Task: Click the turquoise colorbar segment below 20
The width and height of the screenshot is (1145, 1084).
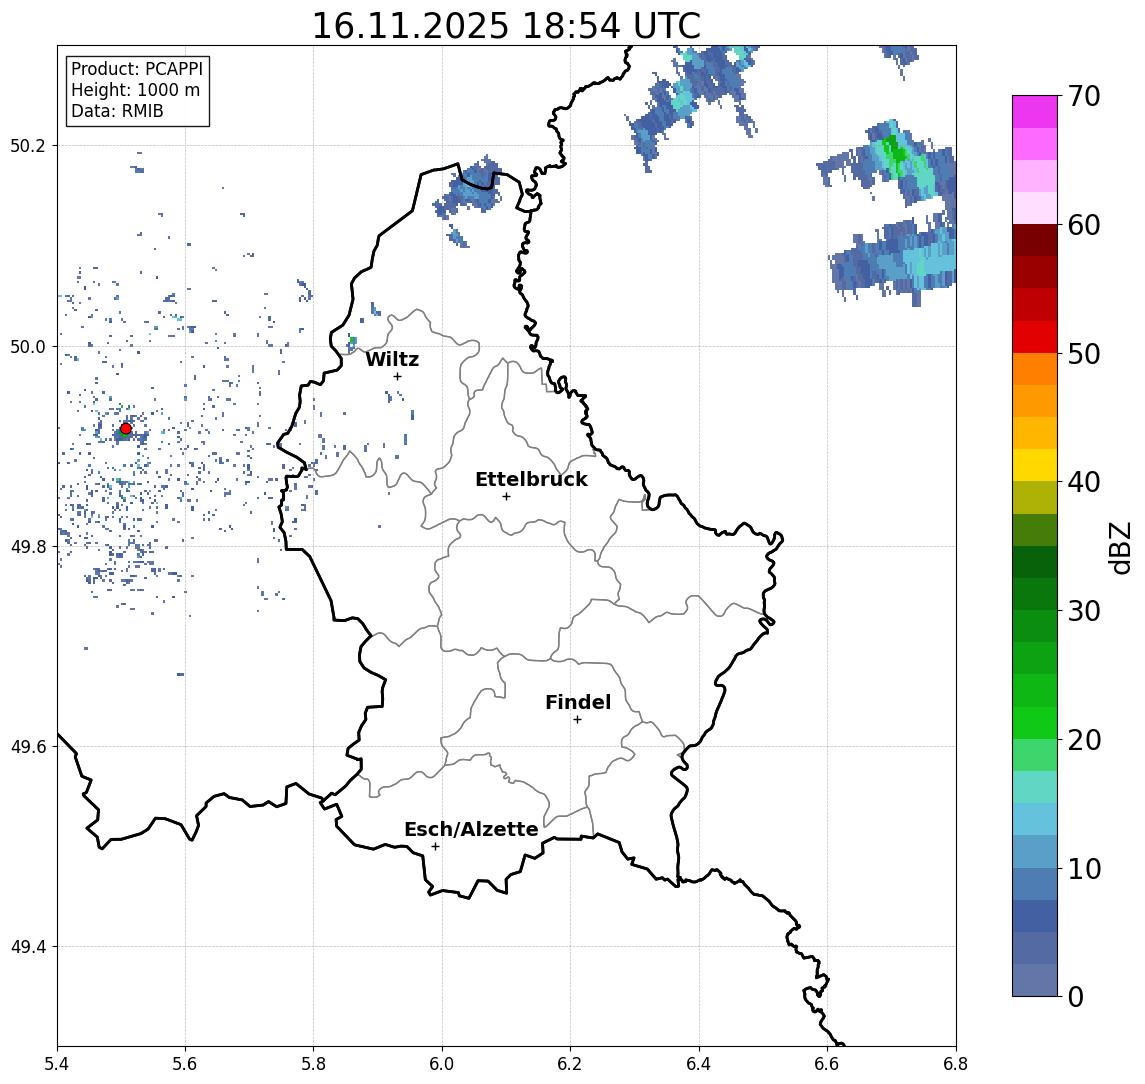Action: pyautogui.click(x=1035, y=787)
